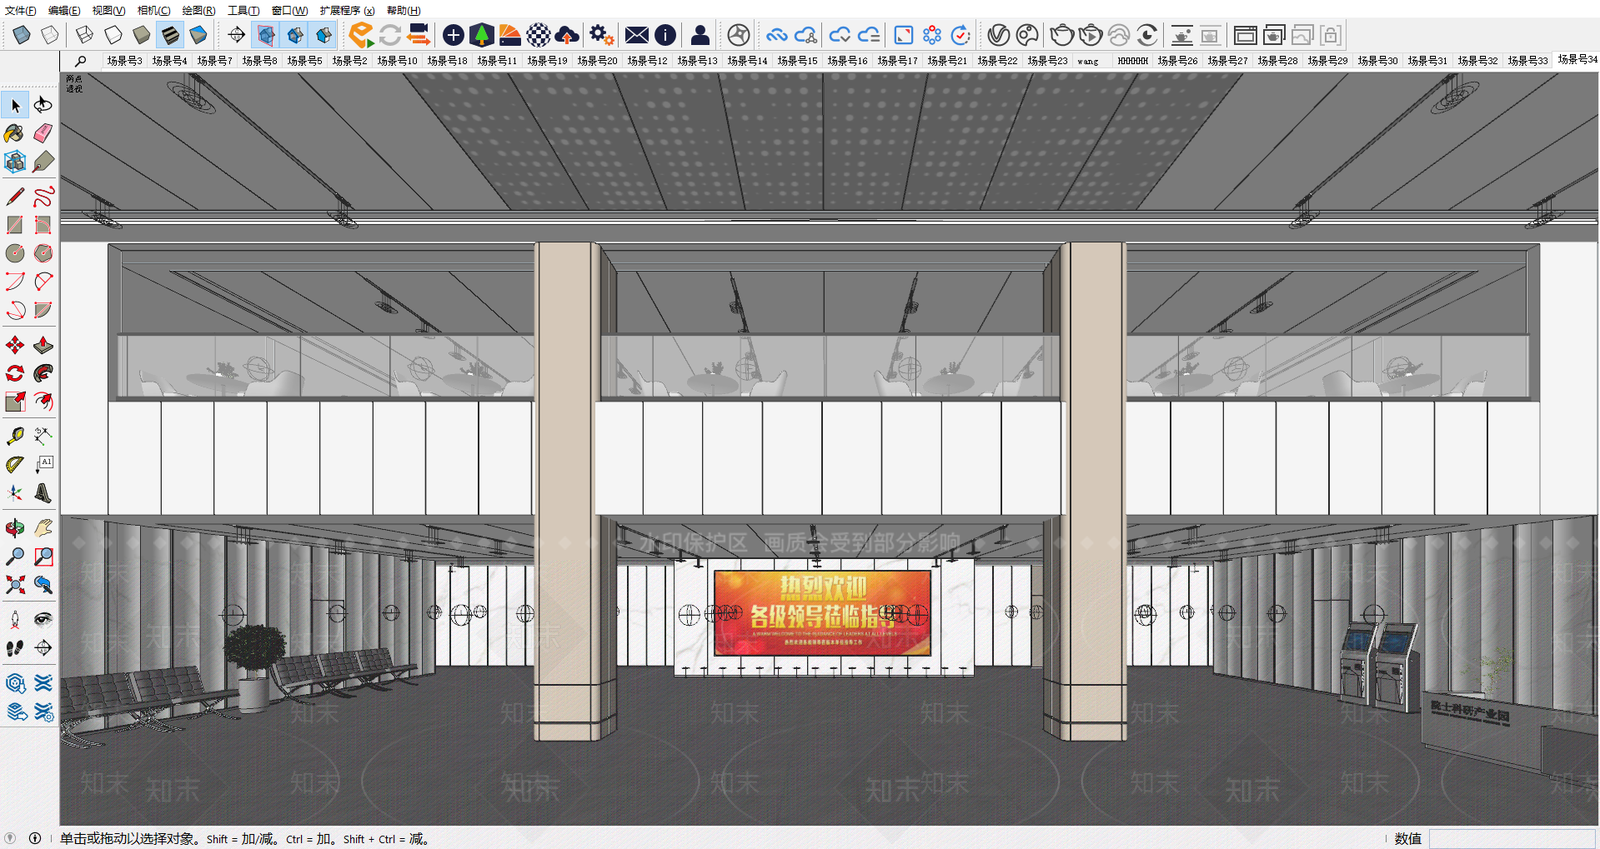Activate the Orbit tool
The height and width of the screenshot is (849, 1600).
pyautogui.click(x=15, y=527)
